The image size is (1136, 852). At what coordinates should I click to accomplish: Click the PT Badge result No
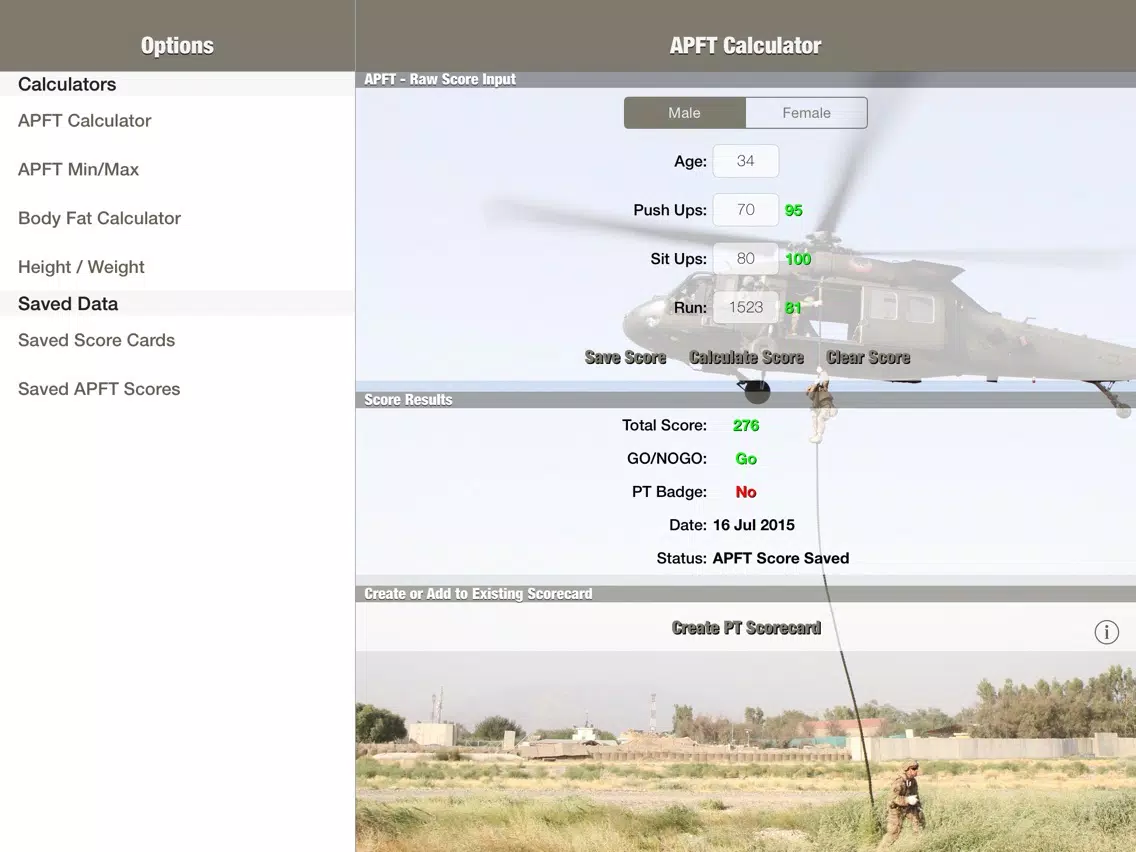(x=746, y=492)
